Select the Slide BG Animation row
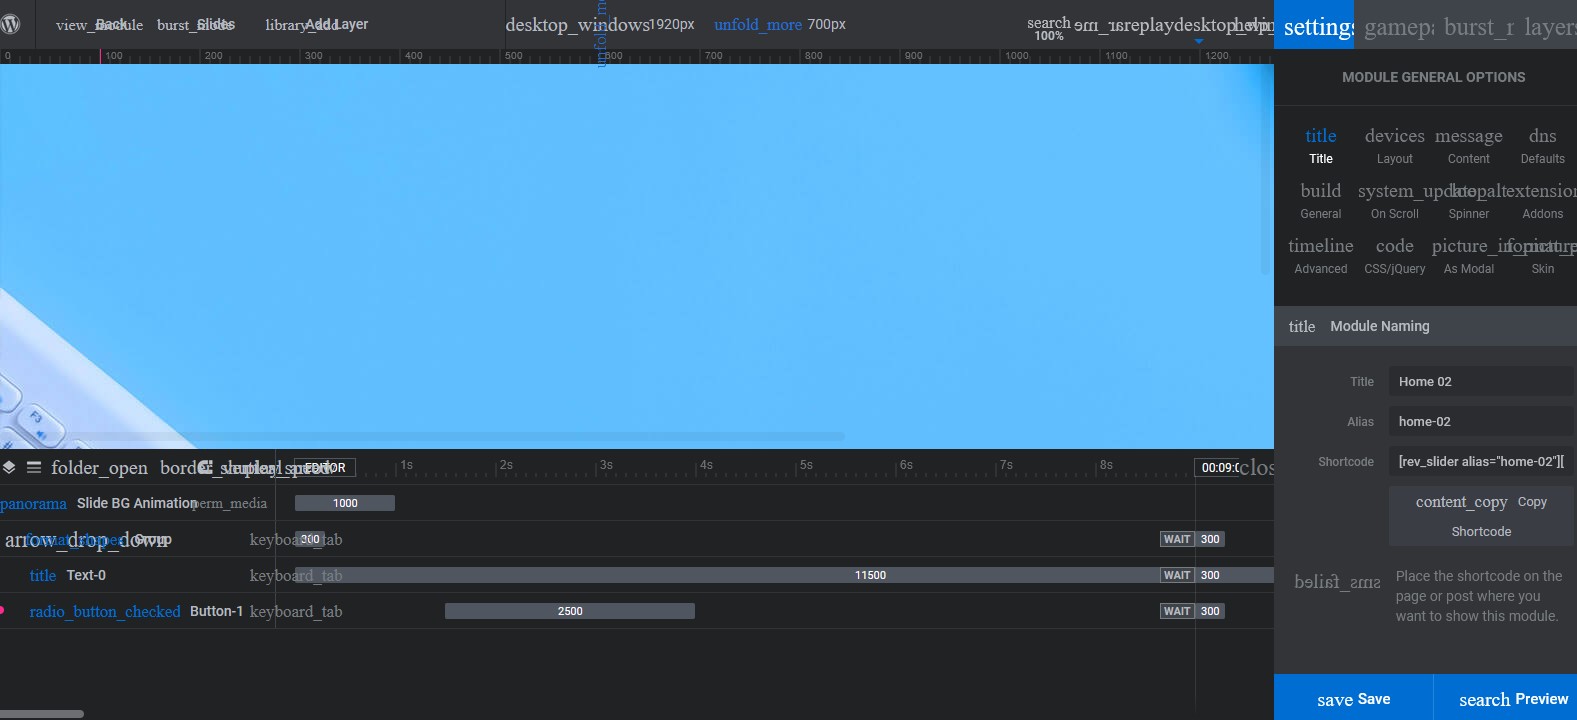The image size is (1577, 720). coord(137,503)
